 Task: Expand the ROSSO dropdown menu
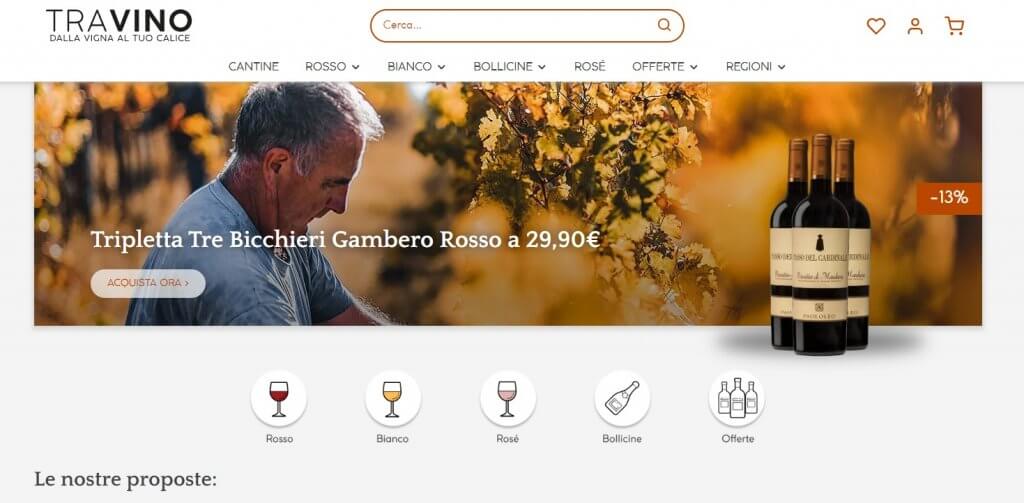tap(332, 67)
